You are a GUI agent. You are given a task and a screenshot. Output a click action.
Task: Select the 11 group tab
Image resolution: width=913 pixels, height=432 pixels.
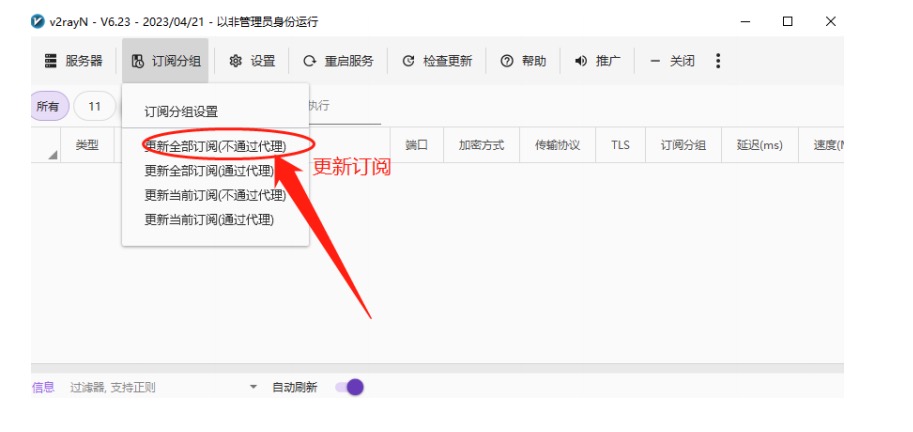tap(94, 107)
